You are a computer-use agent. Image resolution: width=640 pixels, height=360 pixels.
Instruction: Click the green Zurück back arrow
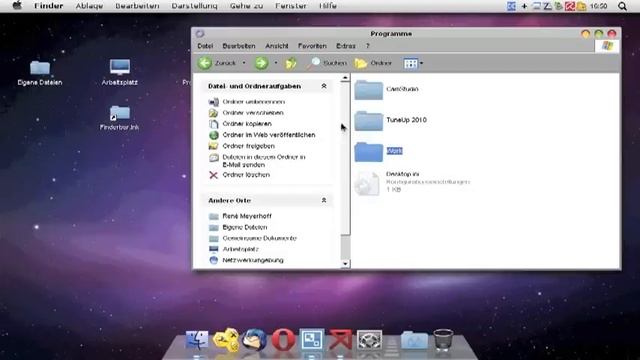click(205, 63)
